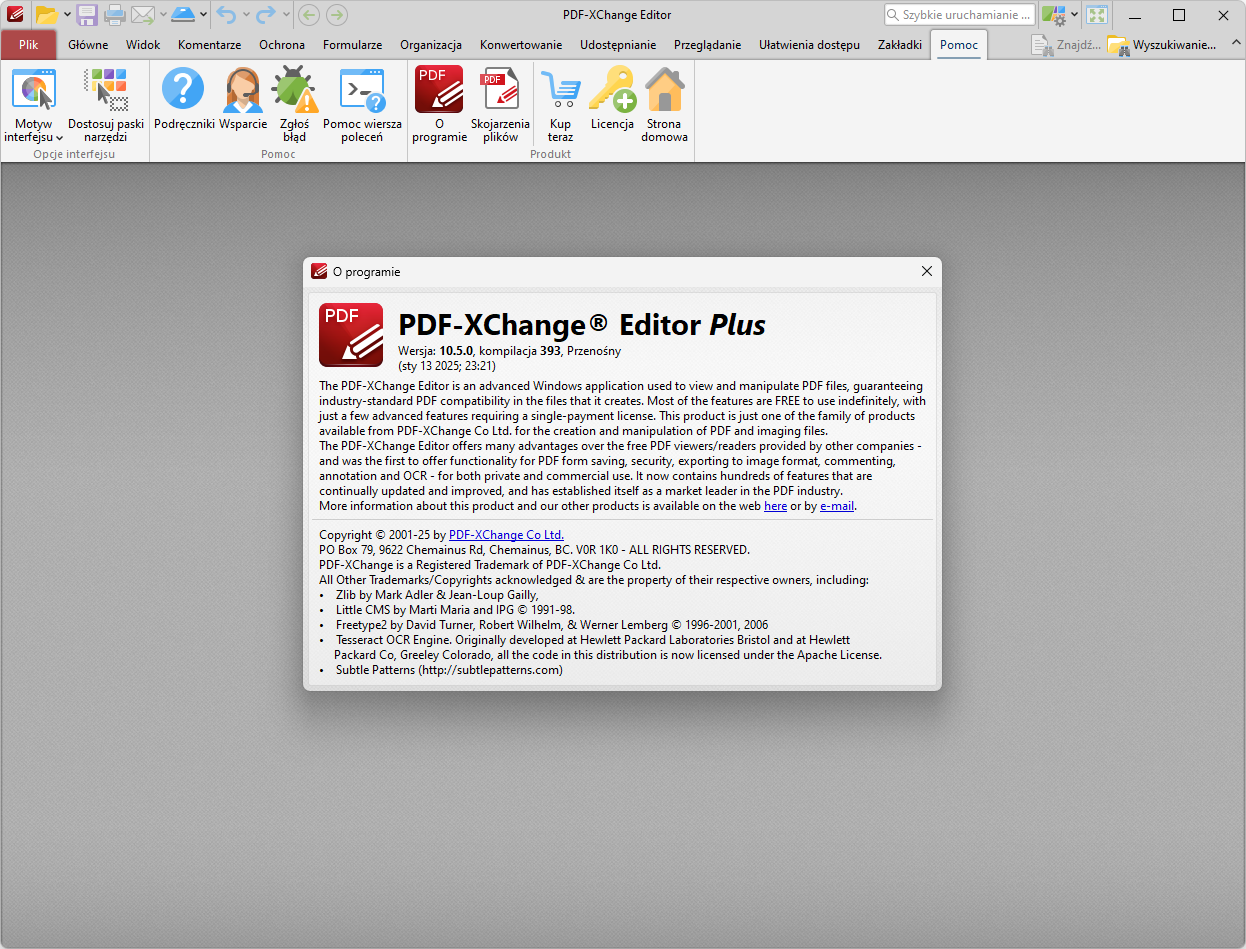Expand the Scan dropdown arrow
Screen dimensions: 1246x949
pyautogui.click(x=203, y=15)
